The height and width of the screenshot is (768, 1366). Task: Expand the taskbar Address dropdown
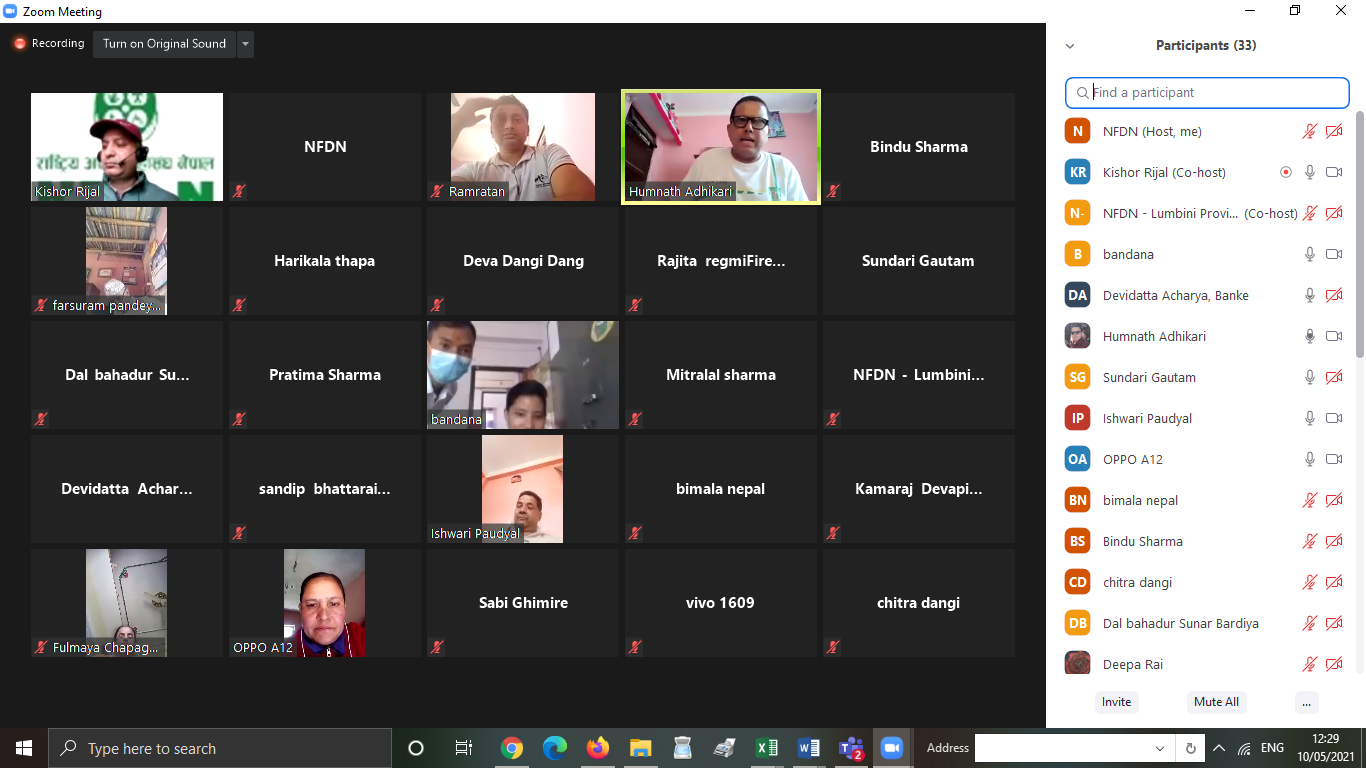point(1160,748)
